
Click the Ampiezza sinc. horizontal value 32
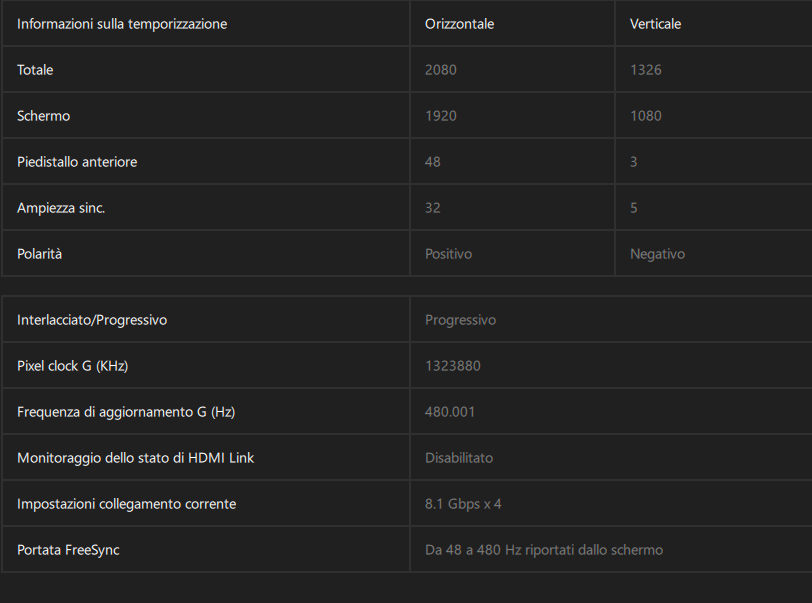coord(432,208)
